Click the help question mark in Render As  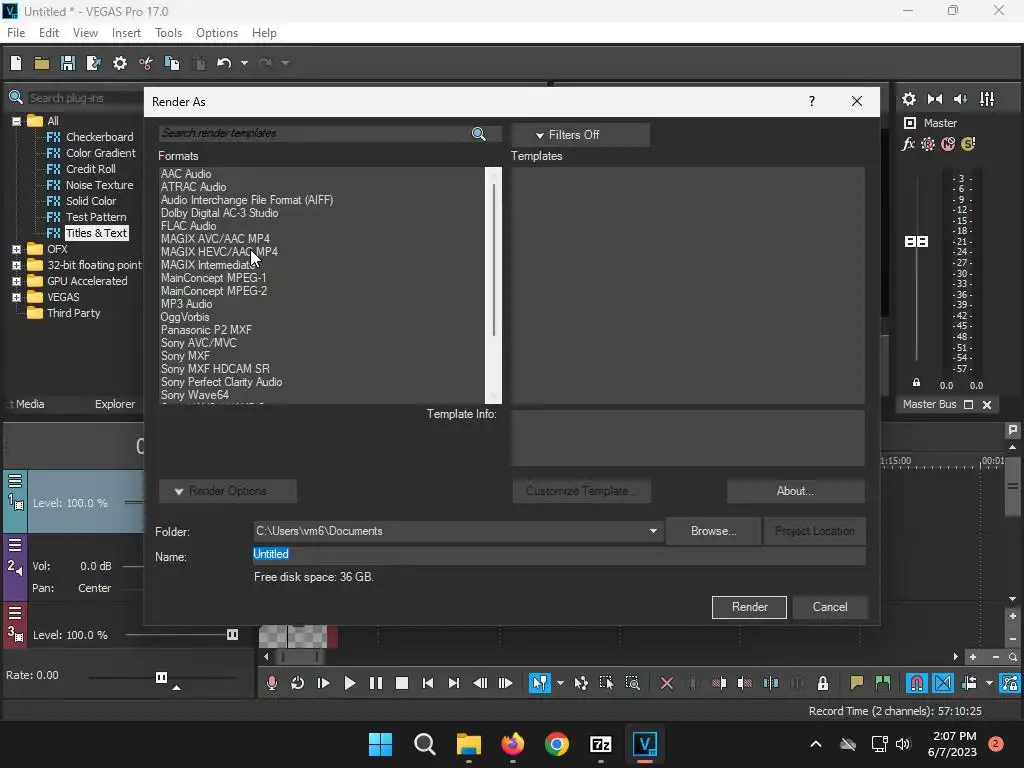pyautogui.click(x=812, y=101)
